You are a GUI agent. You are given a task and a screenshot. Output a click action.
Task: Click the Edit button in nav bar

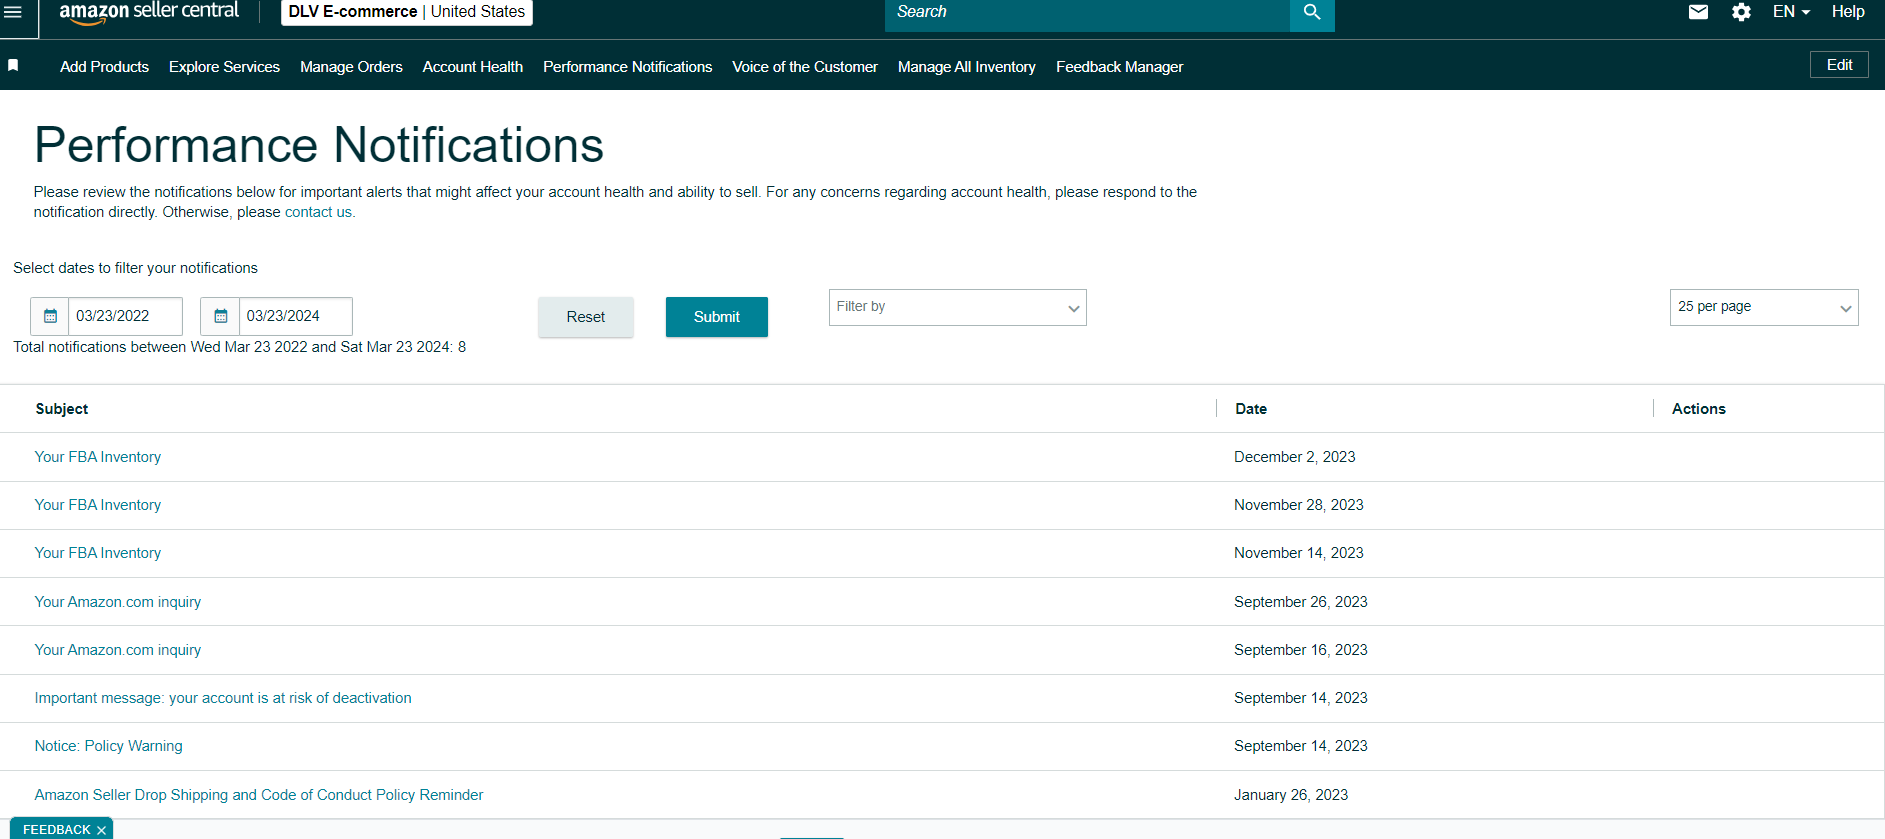pyautogui.click(x=1839, y=65)
